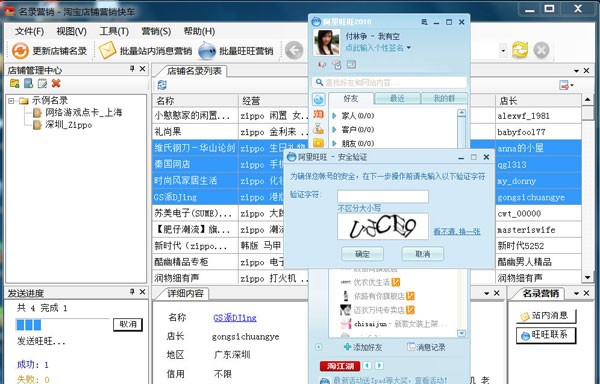Pin the 店铺管理中心 panel
Viewport: 600px width, 384px height.
point(132,69)
